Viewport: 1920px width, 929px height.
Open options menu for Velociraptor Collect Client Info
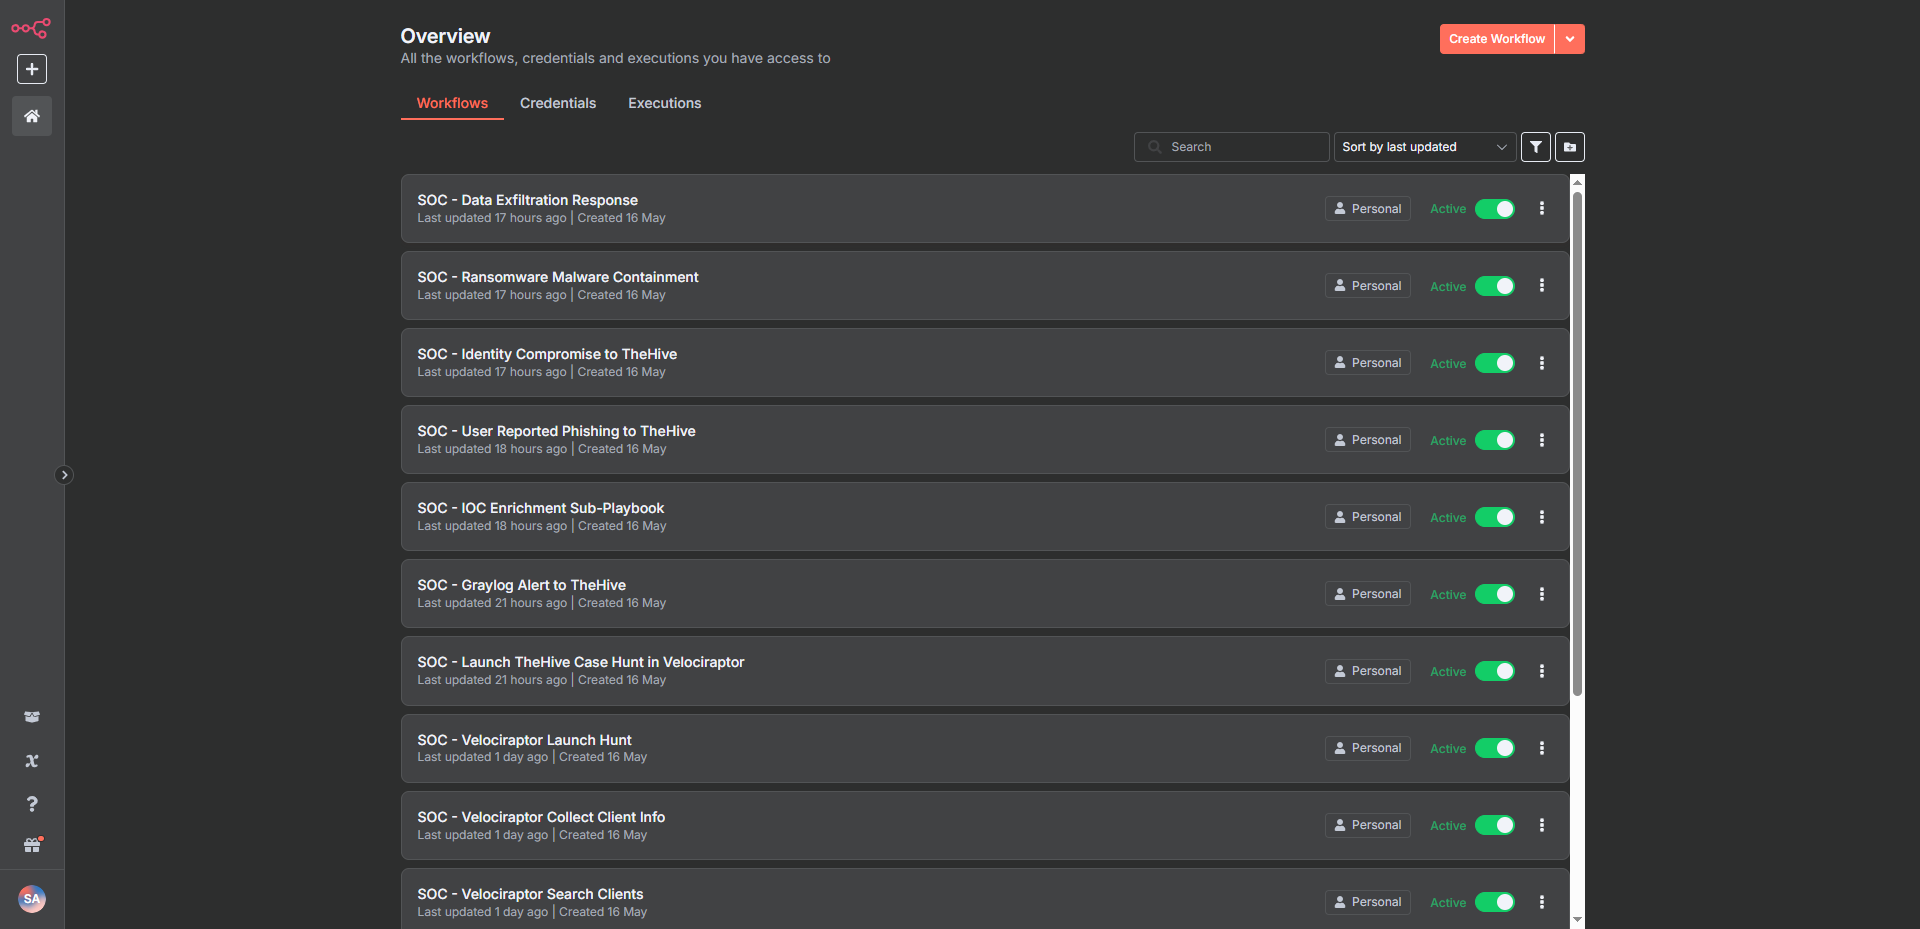pyautogui.click(x=1542, y=825)
